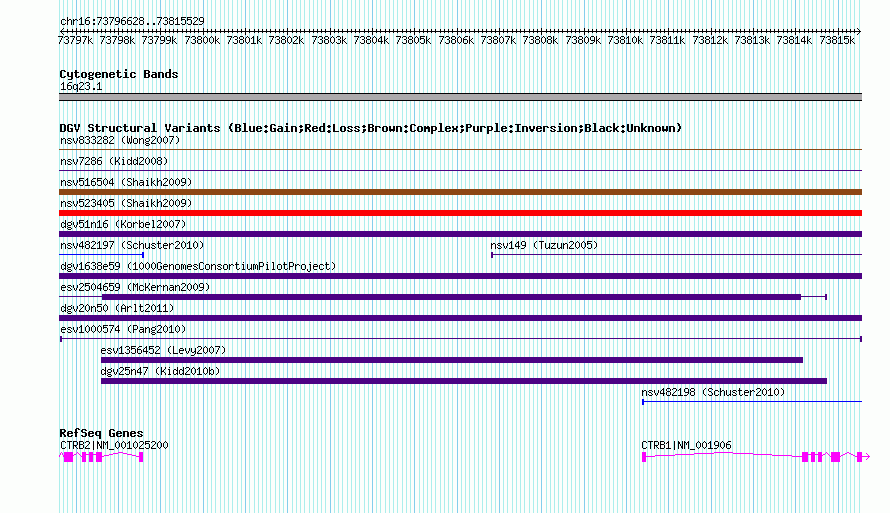Select the dgv20n50 (Arlt2011) label
Screen dimensions: 890x513
(117, 308)
